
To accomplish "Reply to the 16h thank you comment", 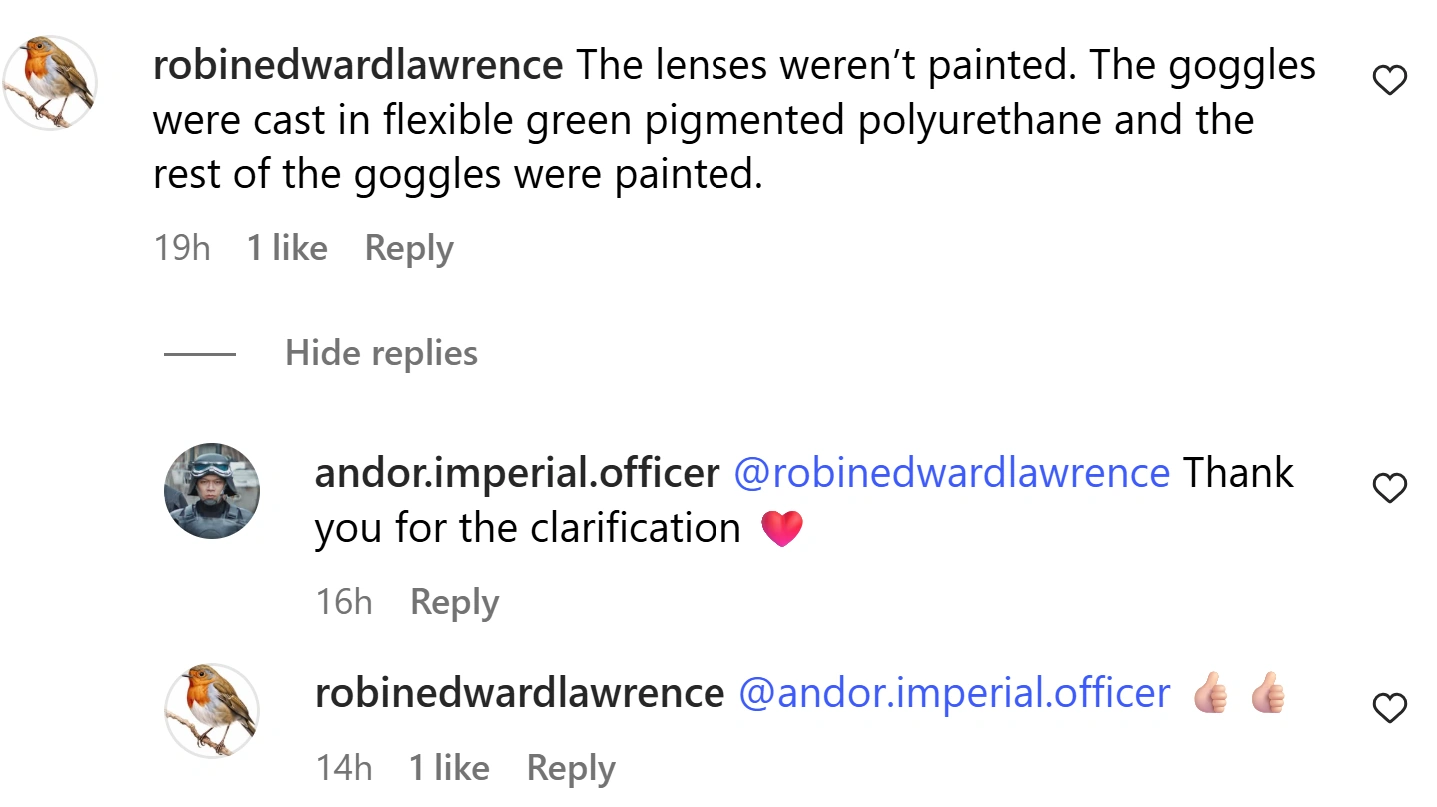I will pyautogui.click(x=454, y=602).
